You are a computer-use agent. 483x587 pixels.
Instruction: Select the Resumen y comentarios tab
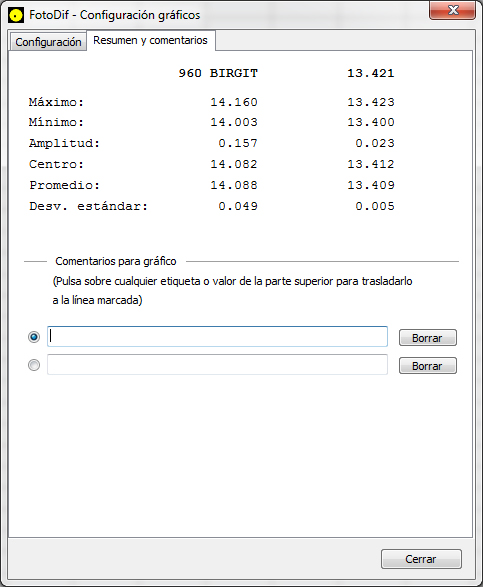[151, 40]
